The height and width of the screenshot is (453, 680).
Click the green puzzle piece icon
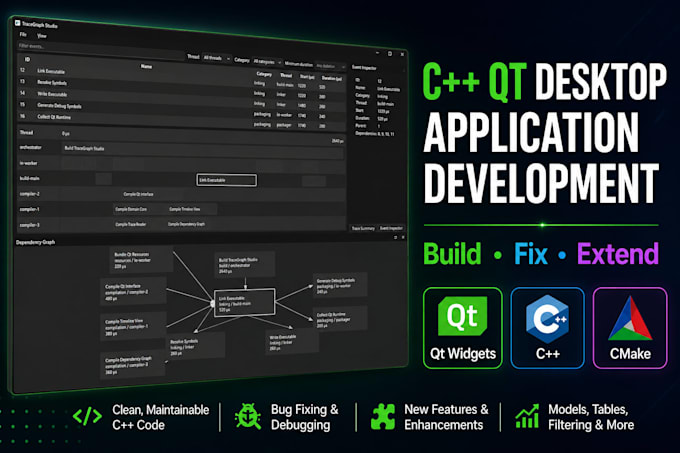383,417
